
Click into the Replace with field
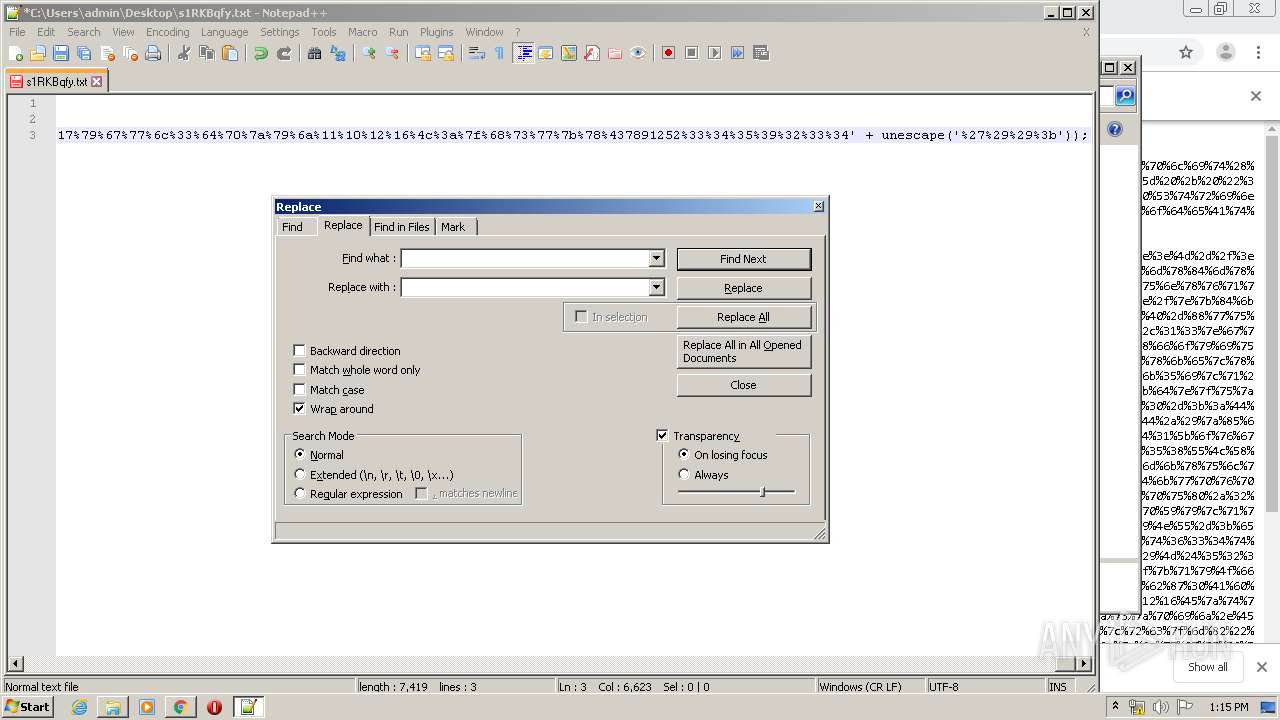(x=525, y=287)
